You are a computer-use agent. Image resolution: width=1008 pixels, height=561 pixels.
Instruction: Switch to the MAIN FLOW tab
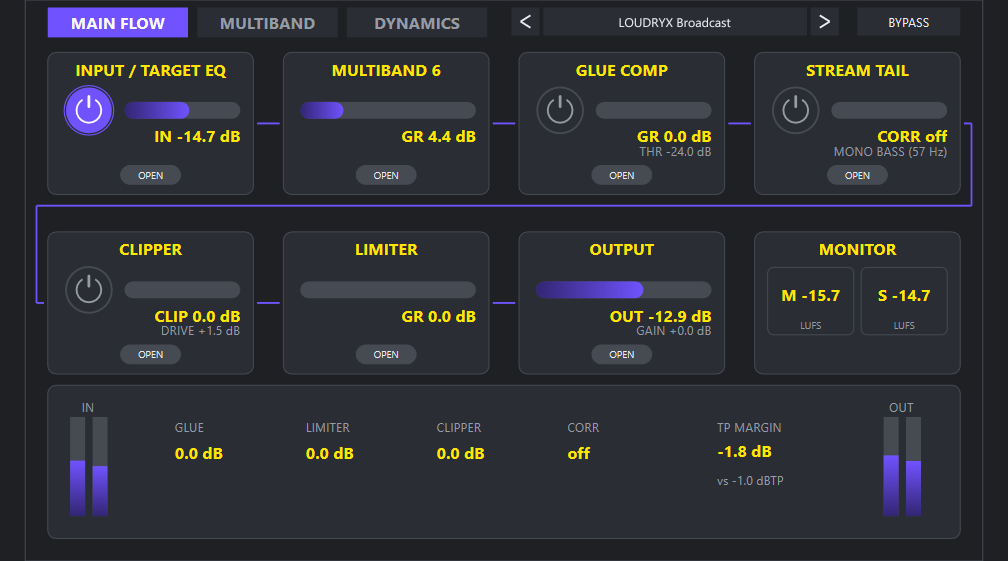click(118, 23)
